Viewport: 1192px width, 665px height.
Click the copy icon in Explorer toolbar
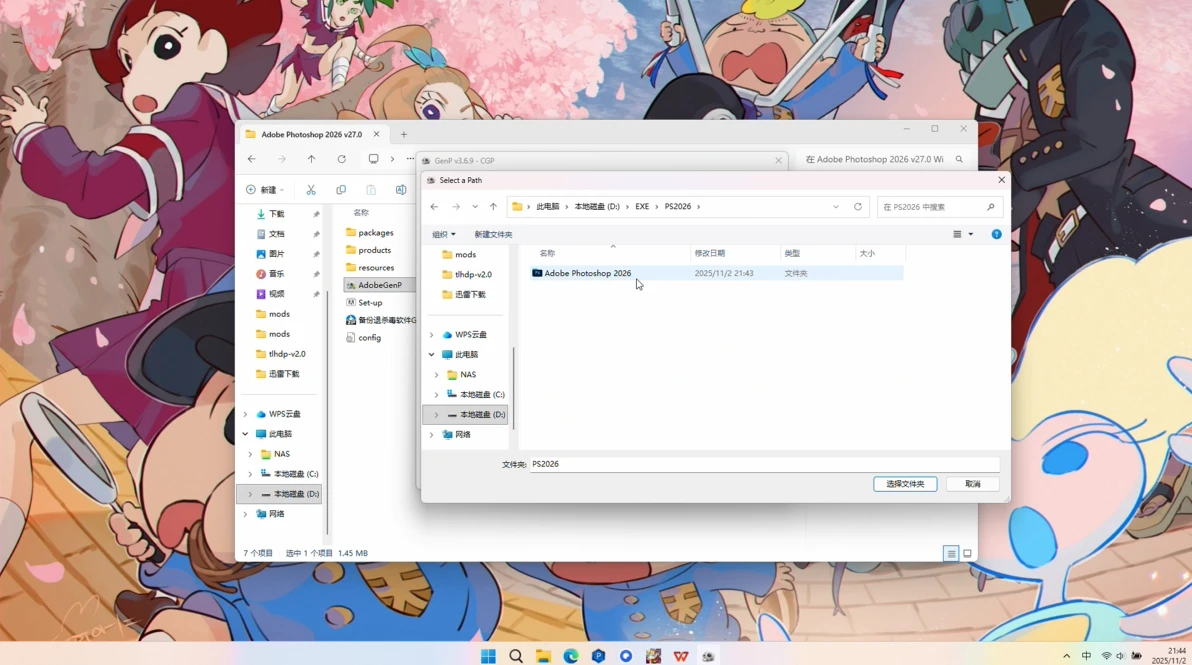click(340, 189)
